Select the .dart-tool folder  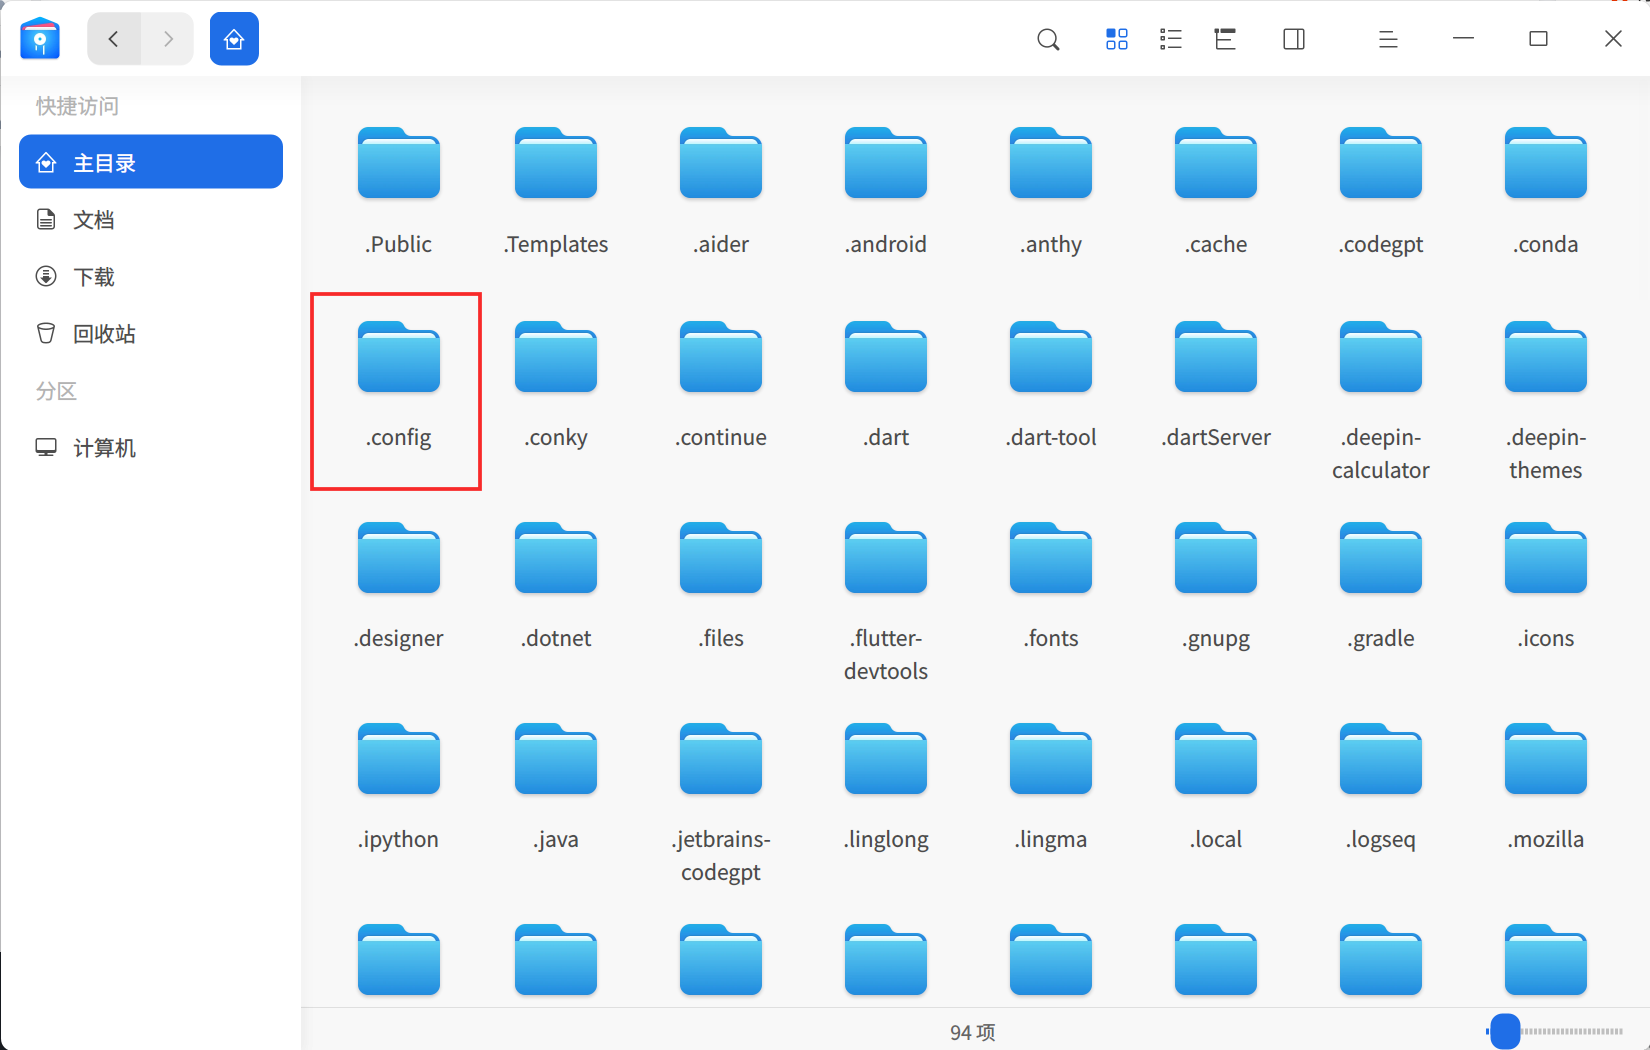click(1051, 386)
